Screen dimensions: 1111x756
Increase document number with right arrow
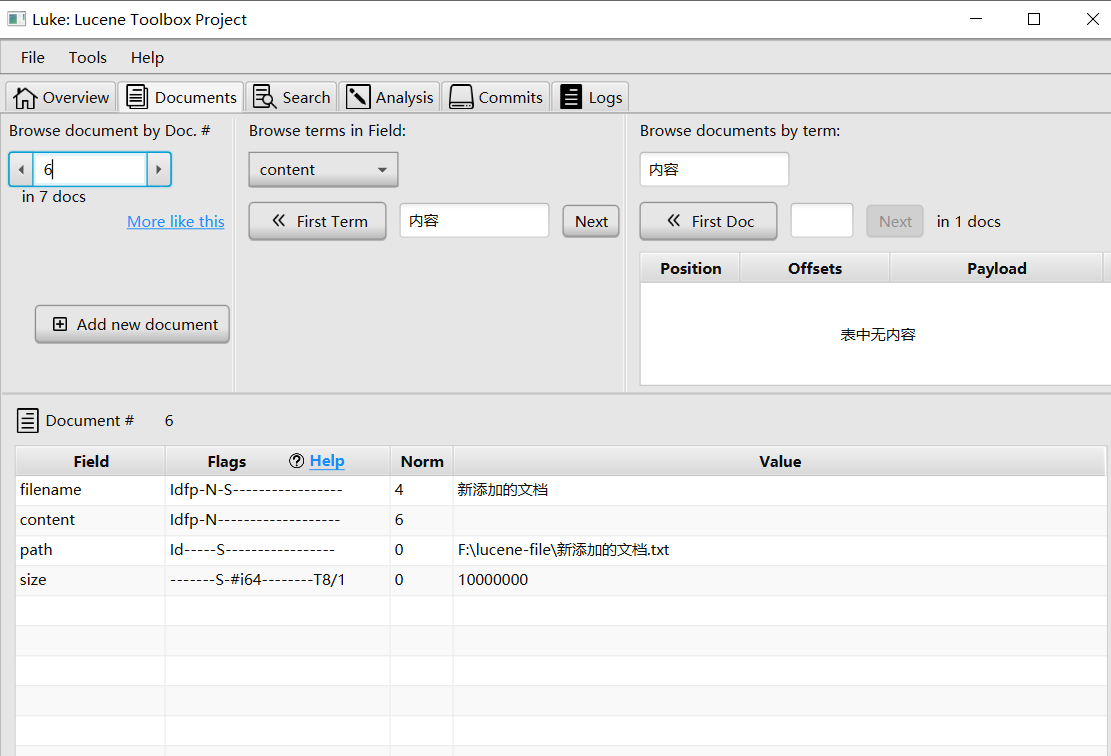tap(159, 169)
